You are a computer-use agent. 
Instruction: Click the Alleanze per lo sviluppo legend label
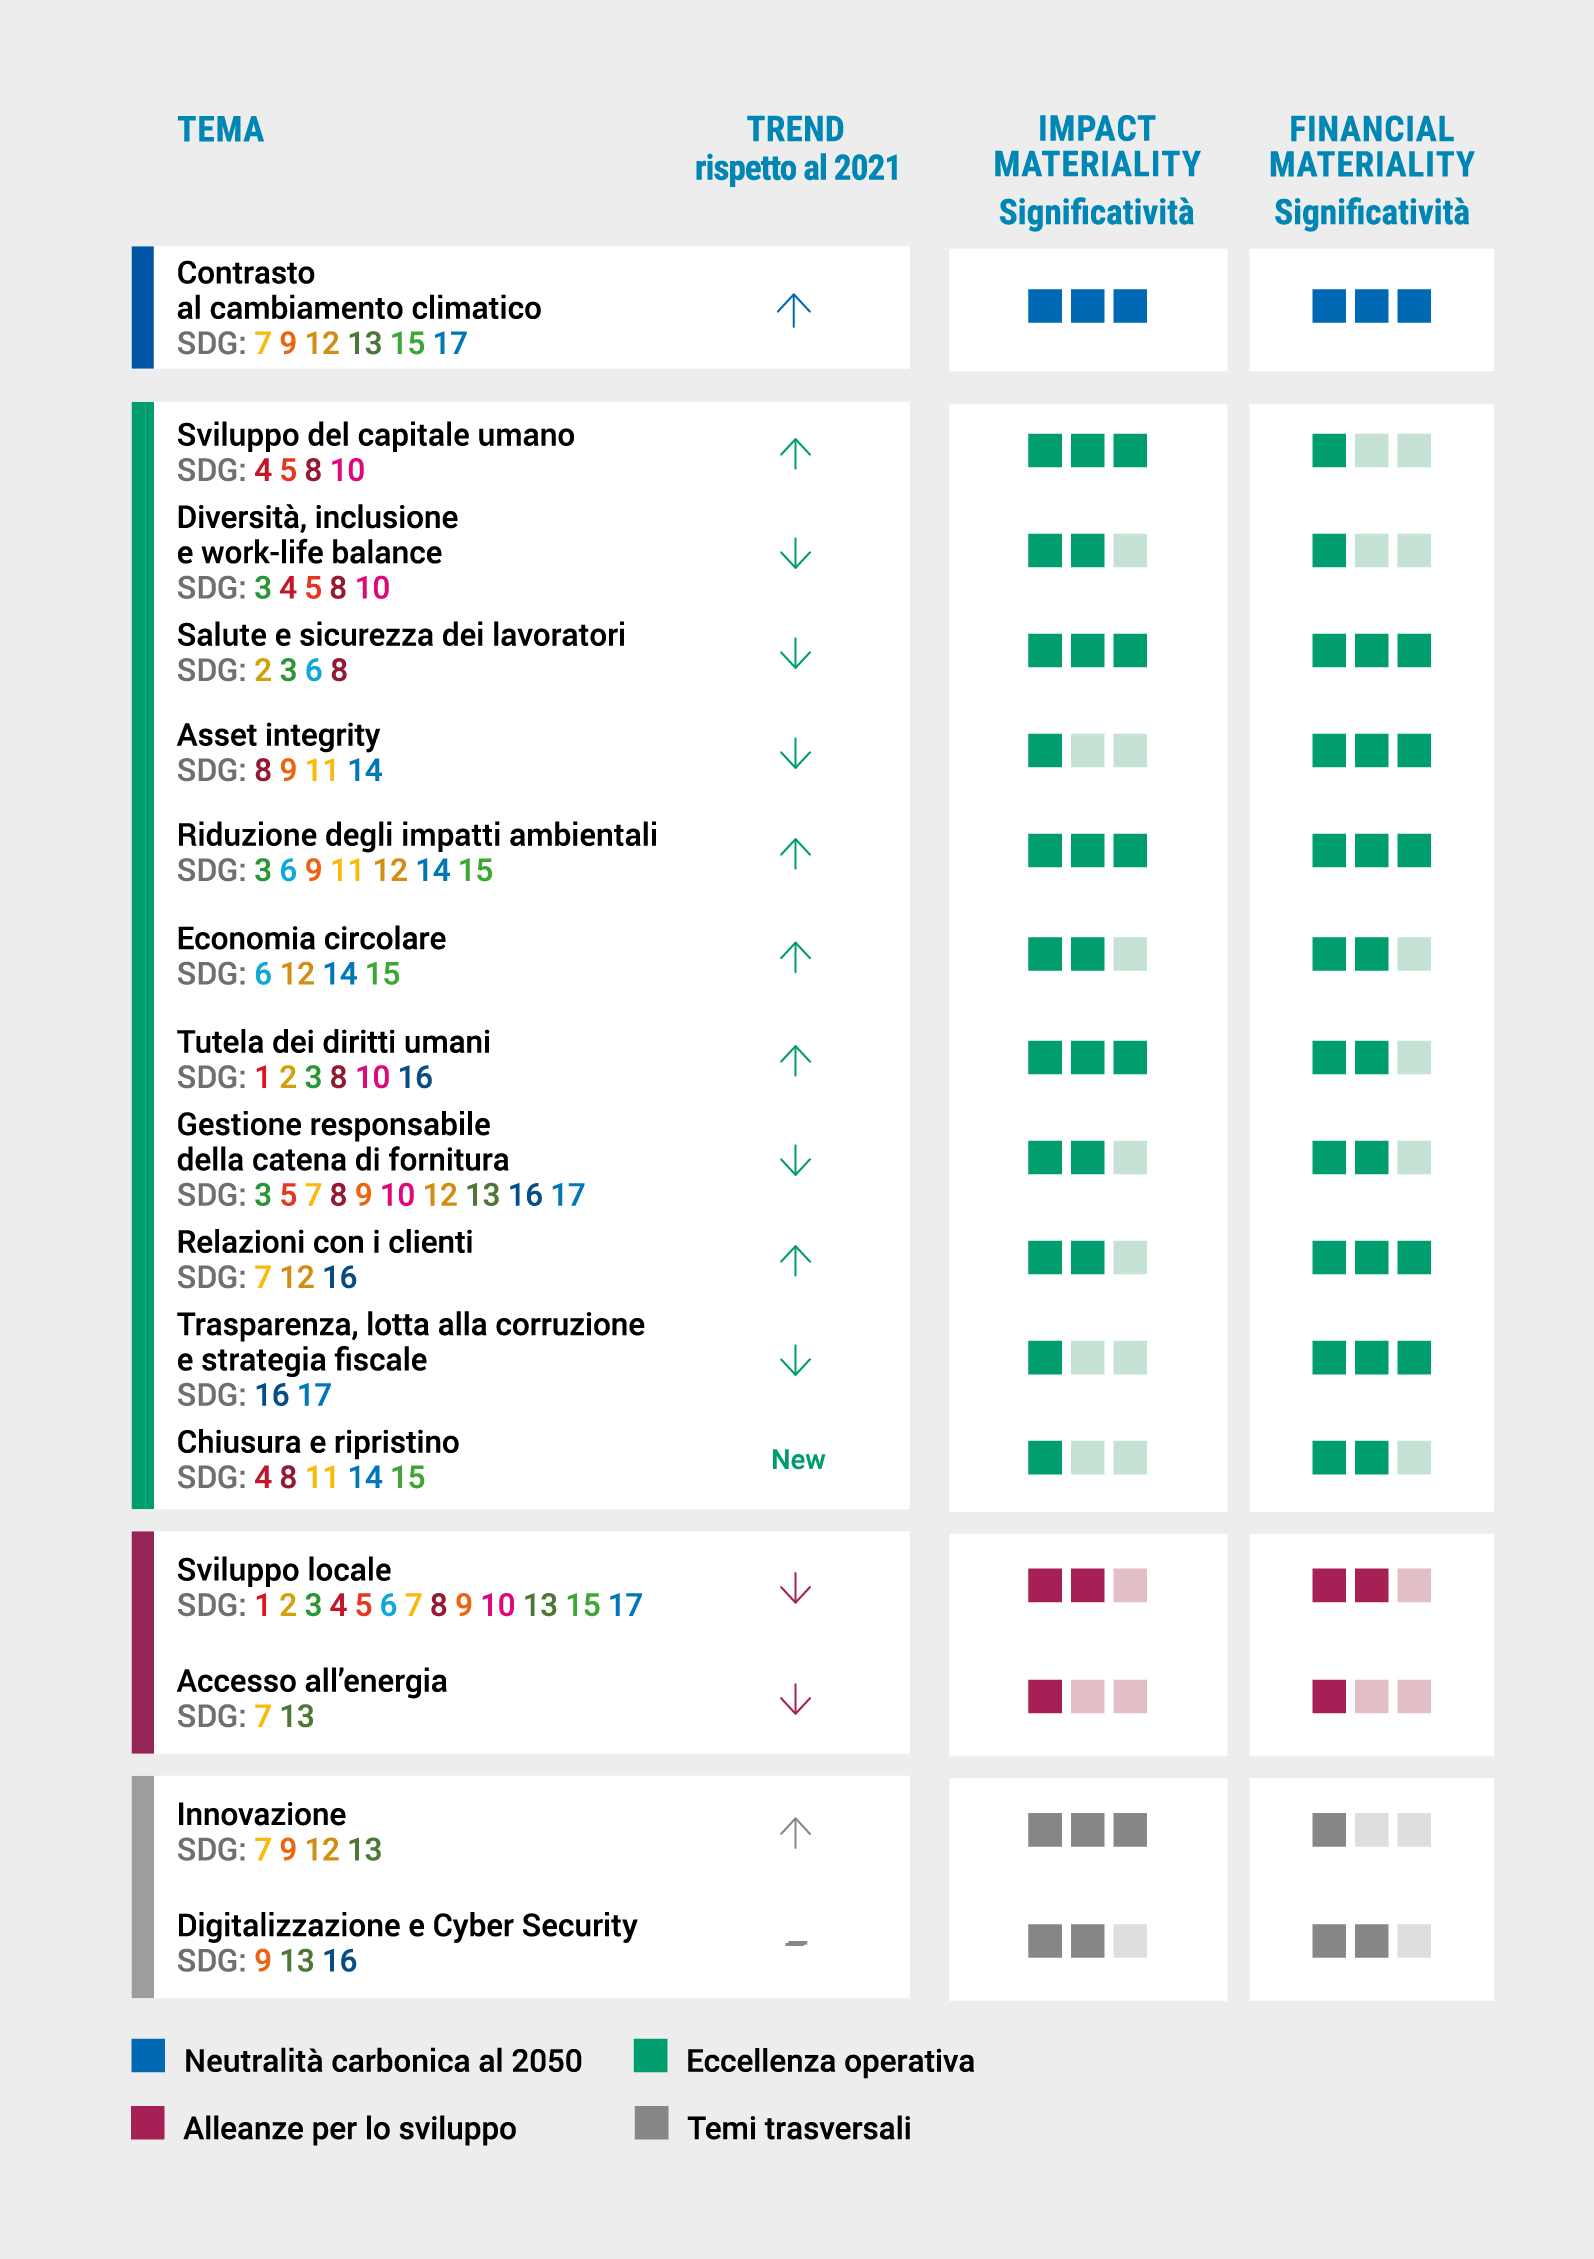(x=350, y=2128)
